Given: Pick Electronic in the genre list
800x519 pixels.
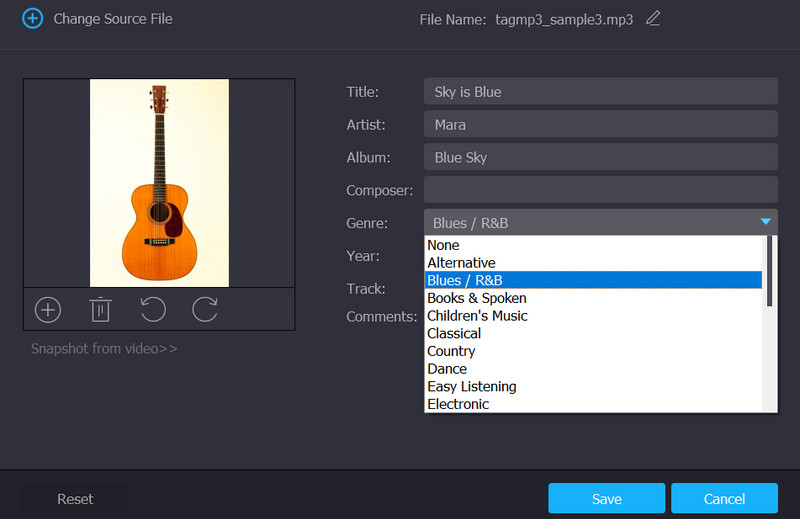Looking at the screenshot, I should 458,404.
